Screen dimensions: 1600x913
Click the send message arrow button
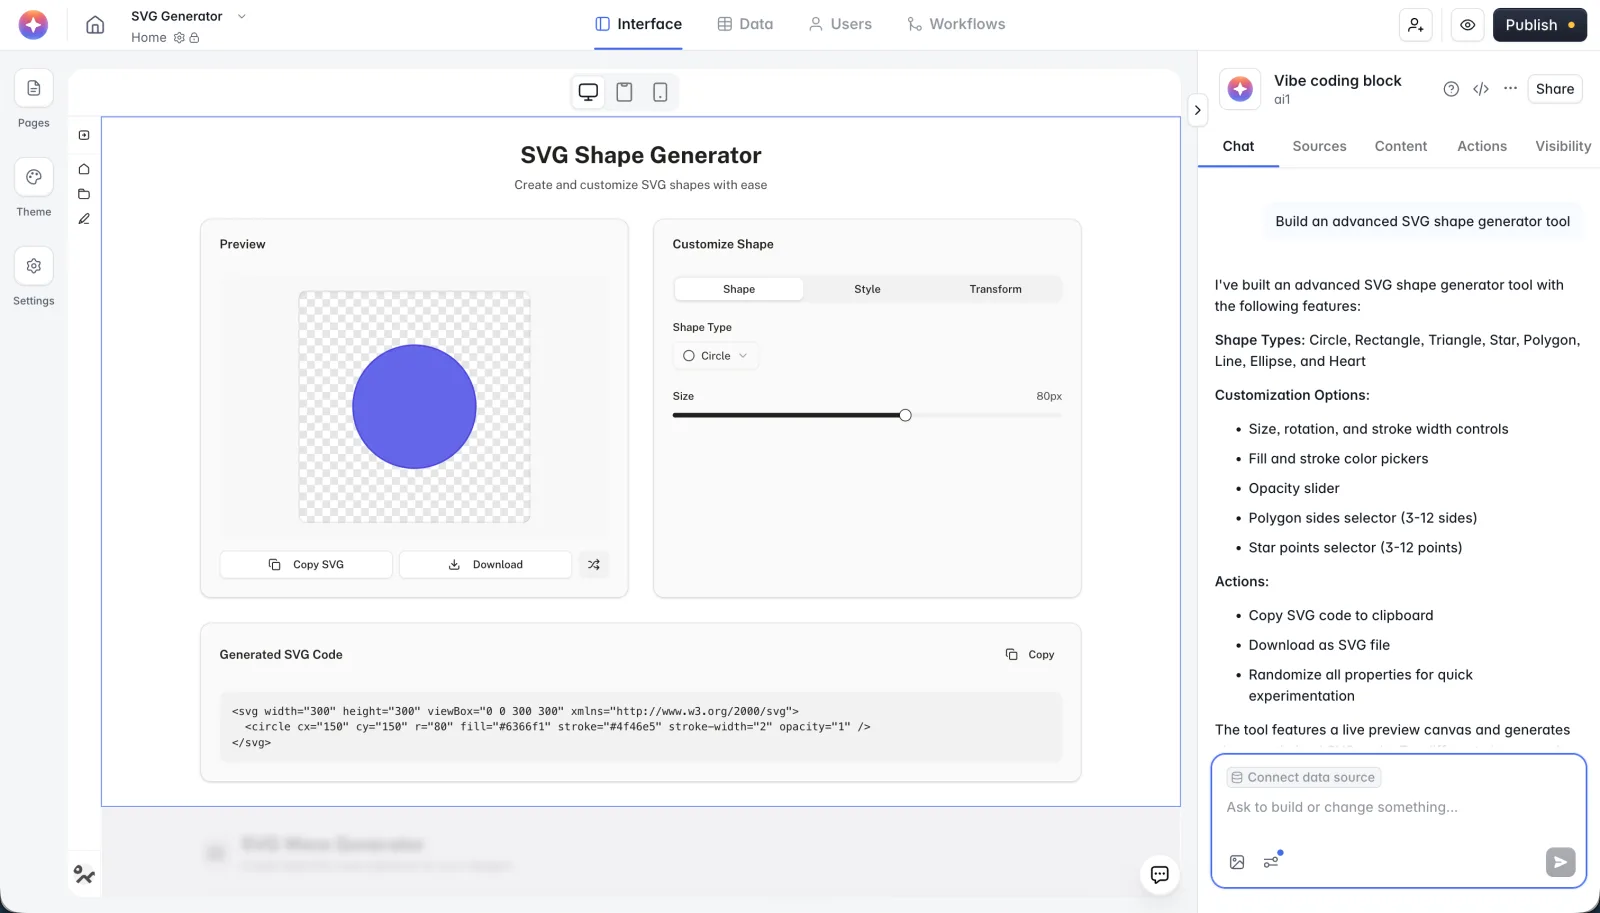pyautogui.click(x=1560, y=862)
